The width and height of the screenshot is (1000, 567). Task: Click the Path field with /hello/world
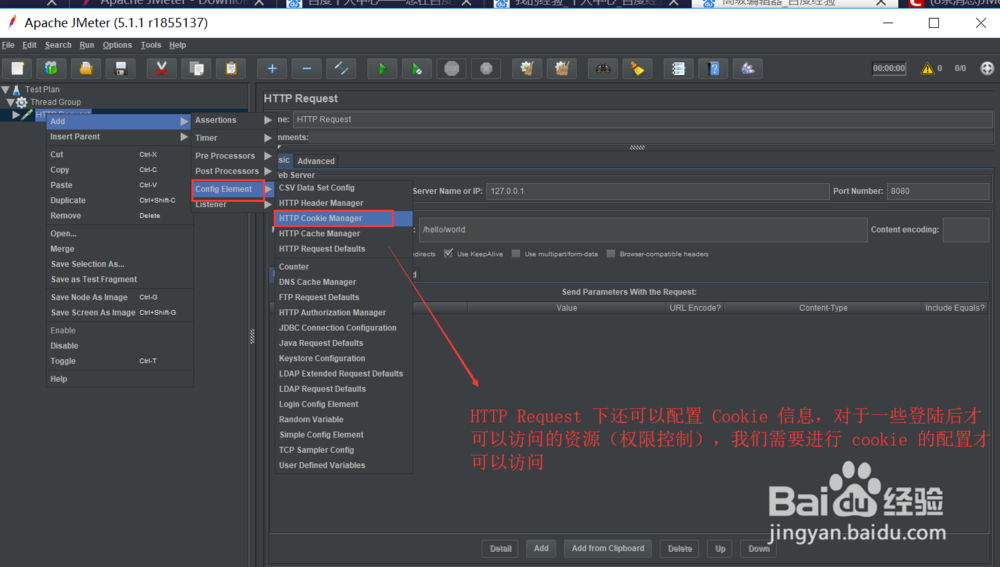pyautogui.click(x=643, y=230)
